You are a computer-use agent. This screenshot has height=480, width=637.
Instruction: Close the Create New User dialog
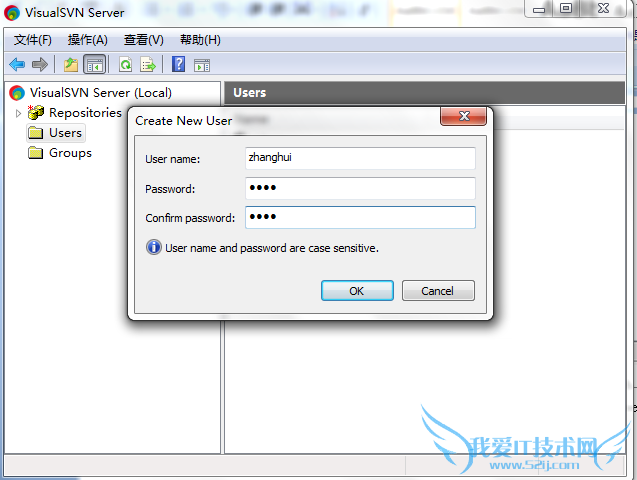click(x=464, y=116)
